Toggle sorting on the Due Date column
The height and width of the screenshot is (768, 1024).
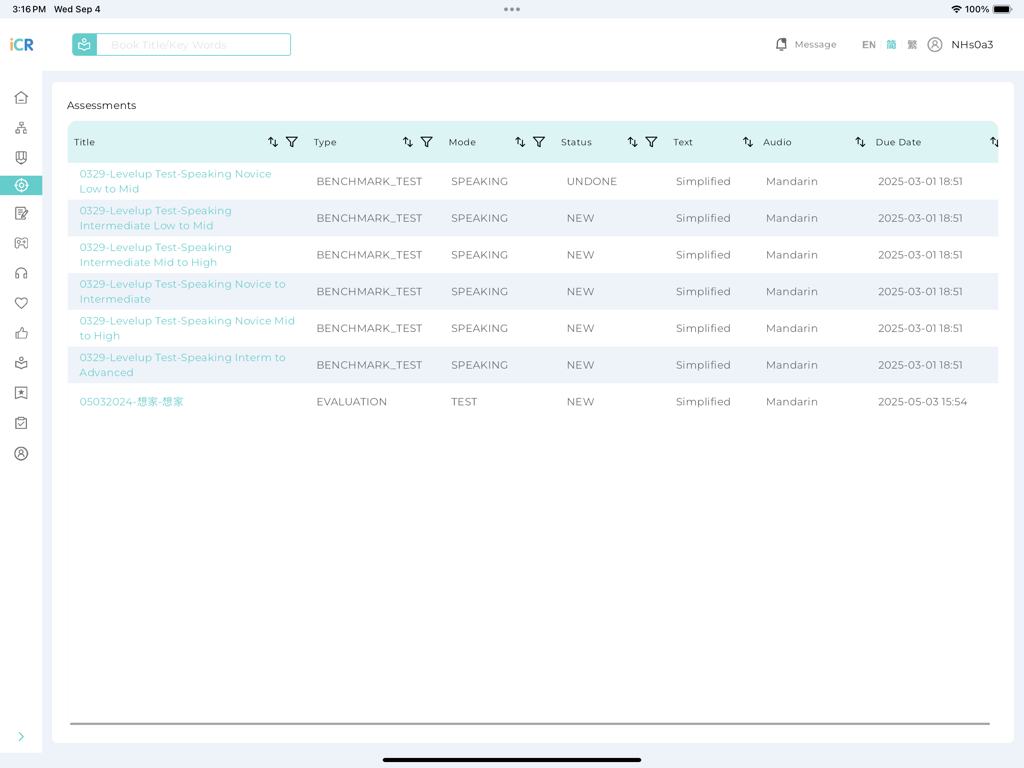click(x=993, y=142)
